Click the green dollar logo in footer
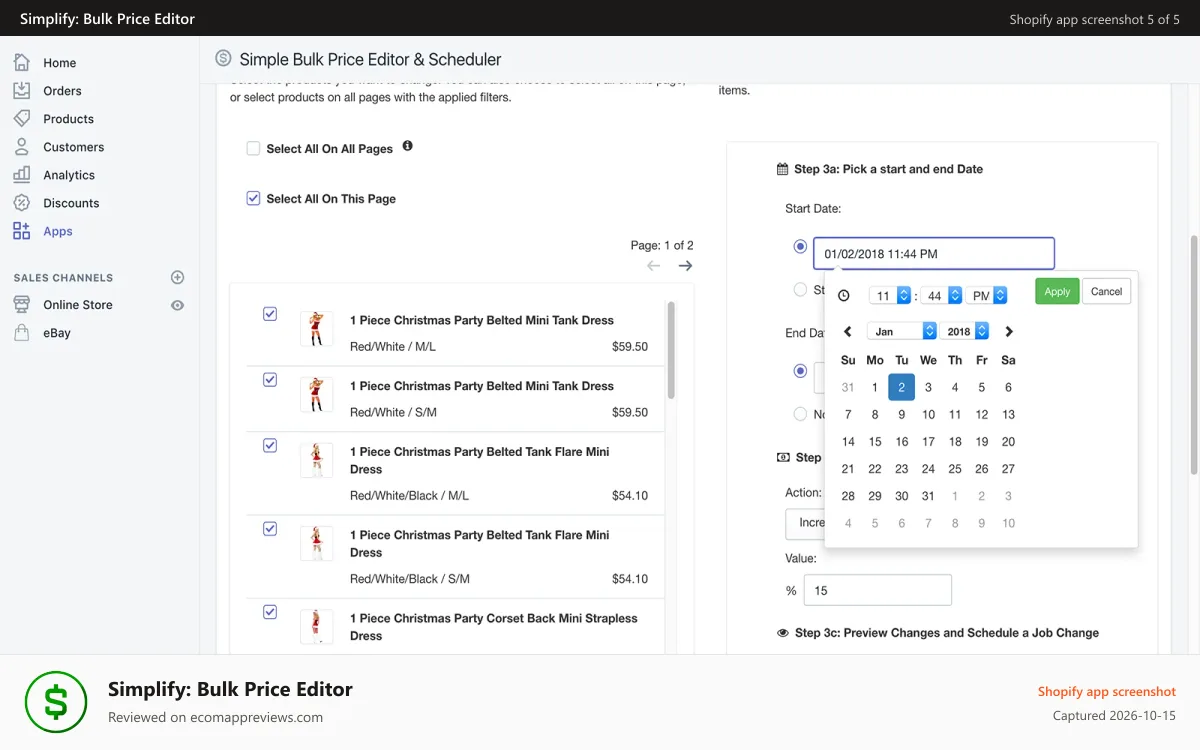 point(56,702)
